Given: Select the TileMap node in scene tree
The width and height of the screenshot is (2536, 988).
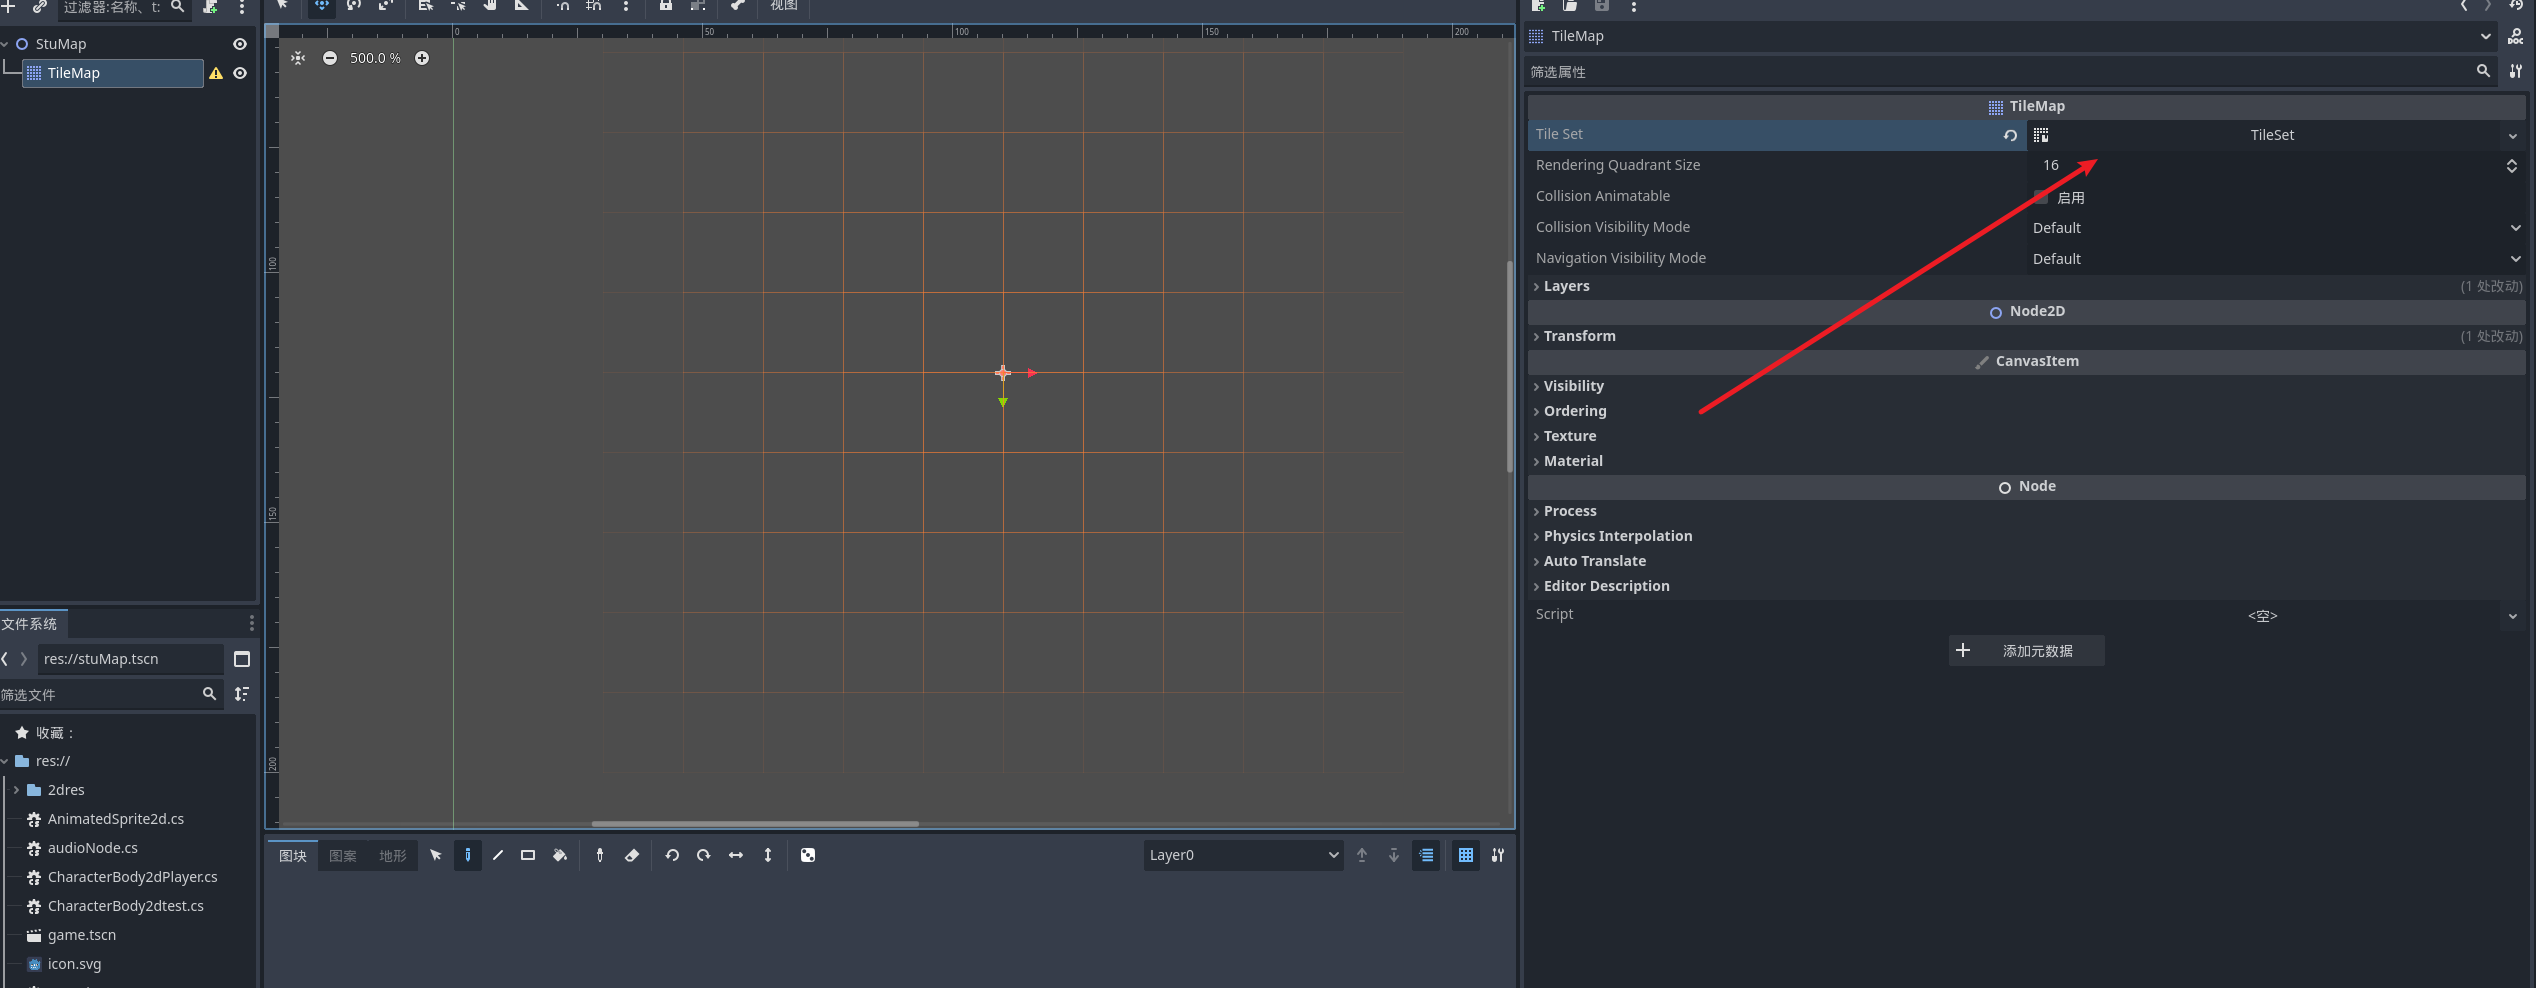Looking at the screenshot, I should point(112,73).
